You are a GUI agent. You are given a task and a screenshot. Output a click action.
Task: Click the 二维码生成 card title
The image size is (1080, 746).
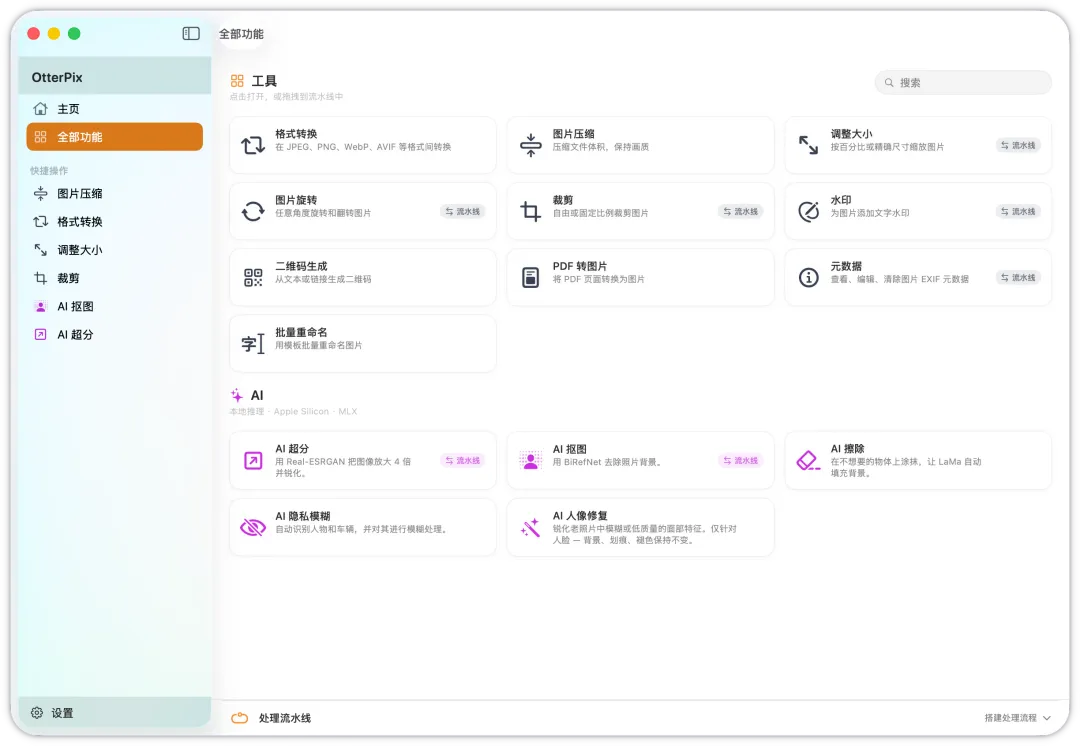click(302, 266)
